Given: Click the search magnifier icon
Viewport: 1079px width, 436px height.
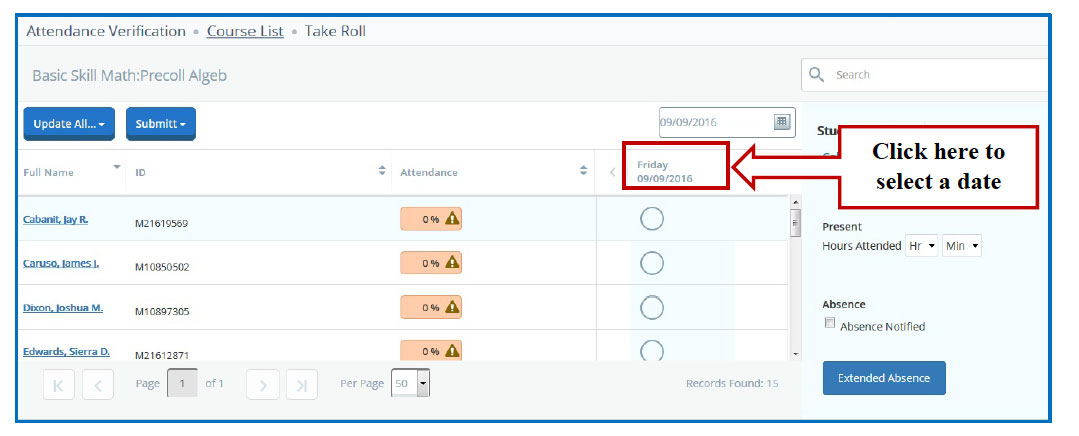Looking at the screenshot, I should point(817,75).
